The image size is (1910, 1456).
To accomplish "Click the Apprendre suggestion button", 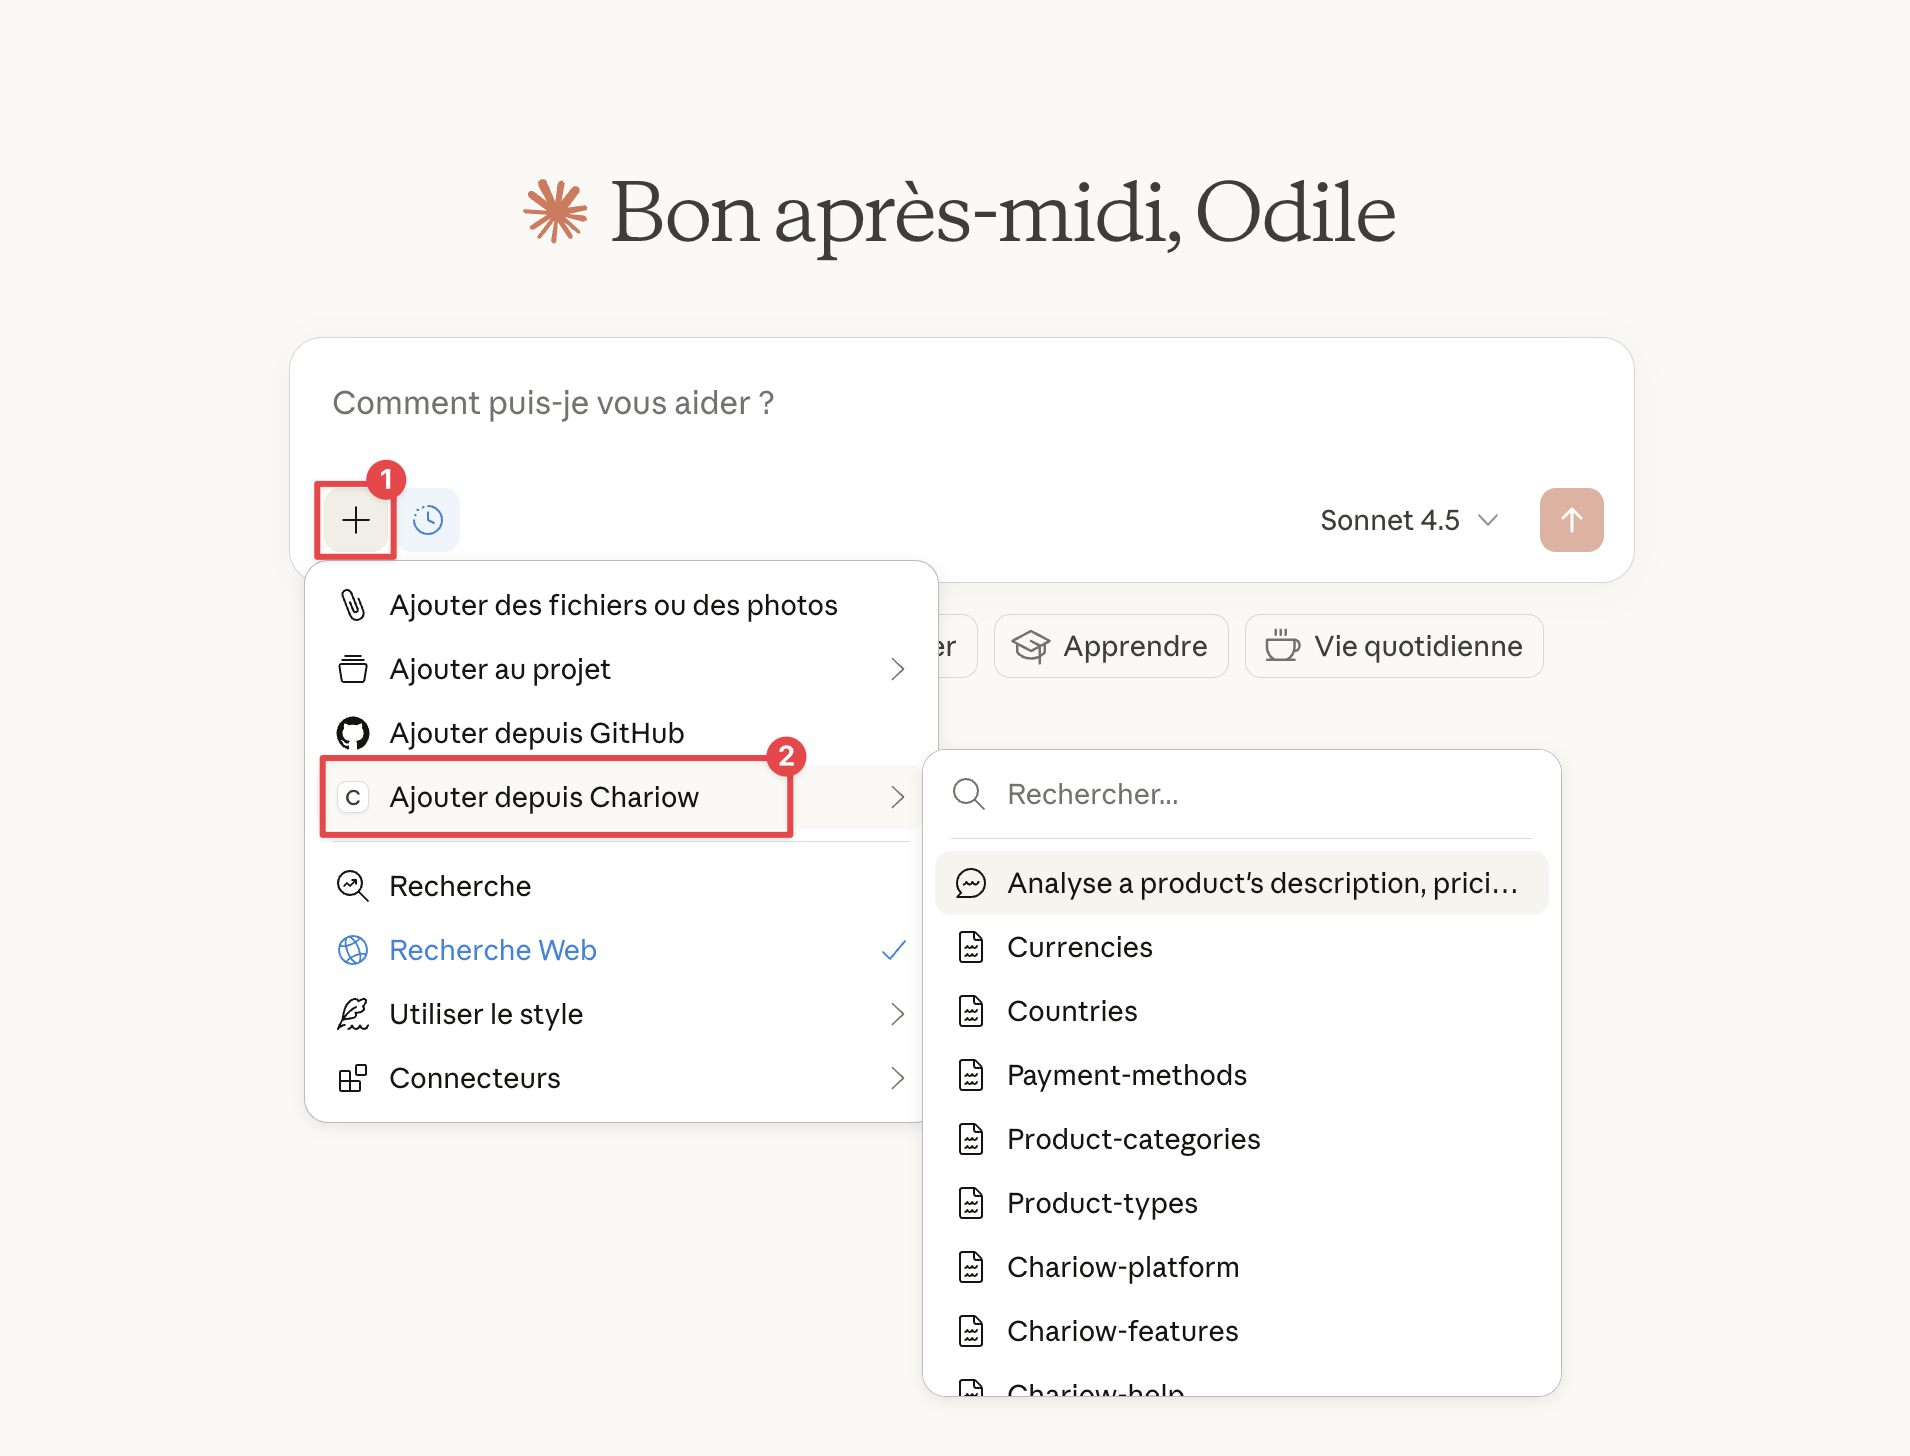I will [x=1110, y=646].
